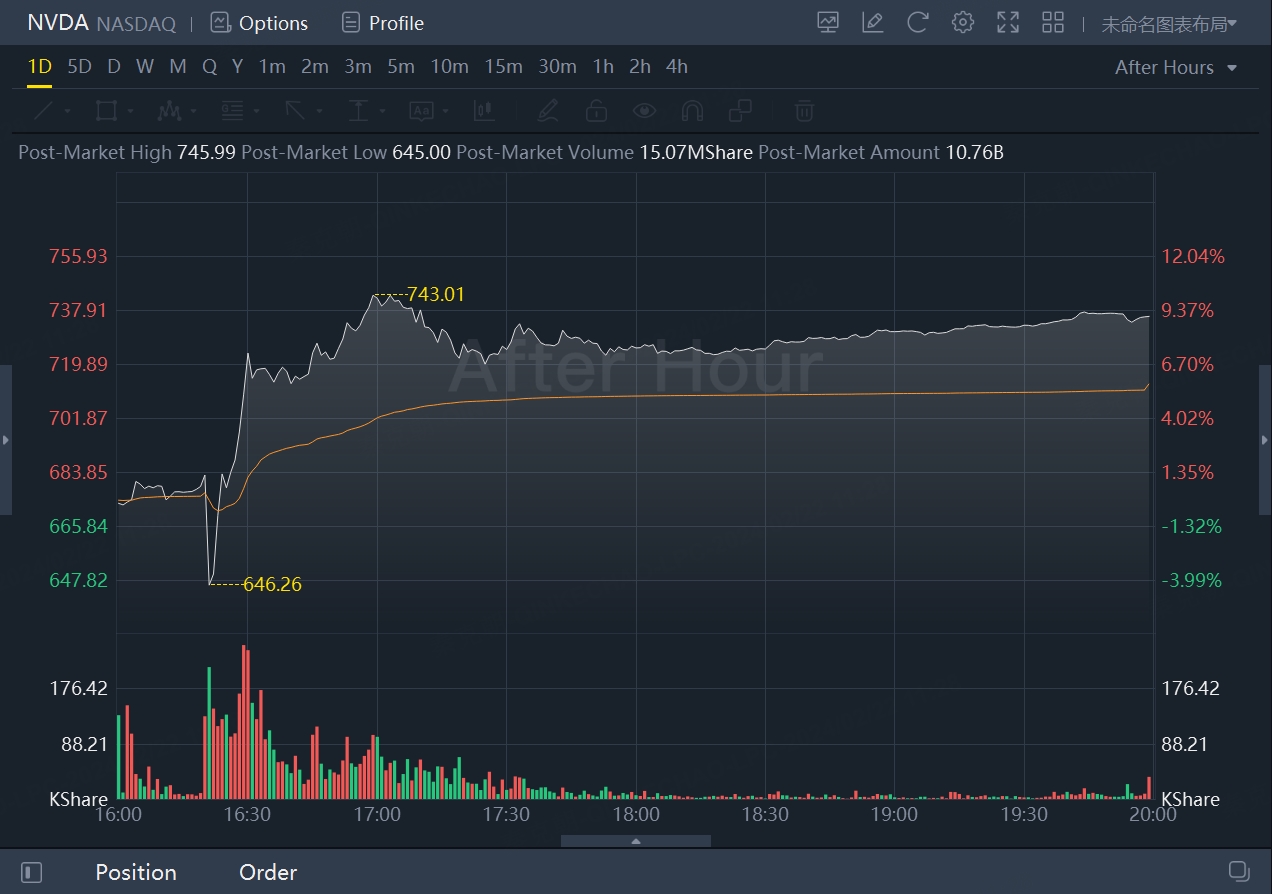Screen dimensions: 1272x894
Task: Select the zigzag wave pattern tool
Action: point(169,110)
